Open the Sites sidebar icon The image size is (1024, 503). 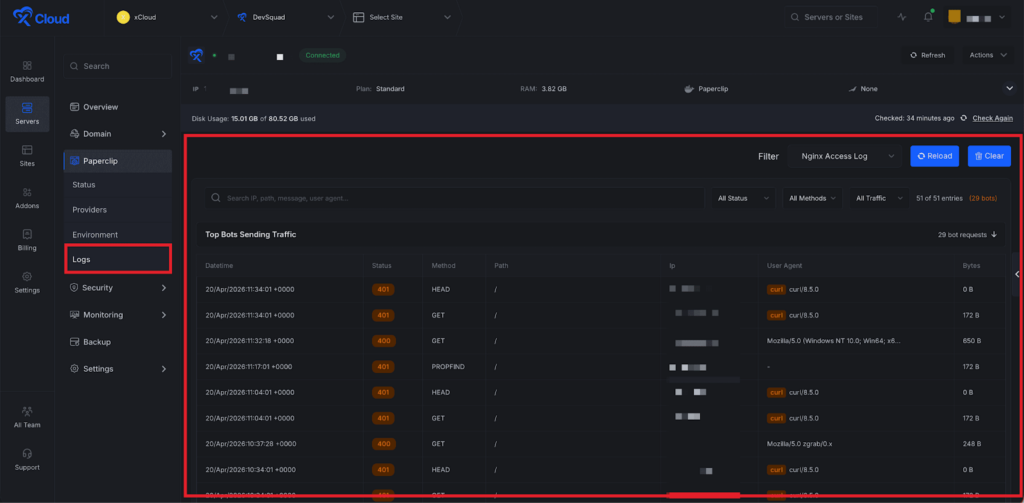(27, 155)
